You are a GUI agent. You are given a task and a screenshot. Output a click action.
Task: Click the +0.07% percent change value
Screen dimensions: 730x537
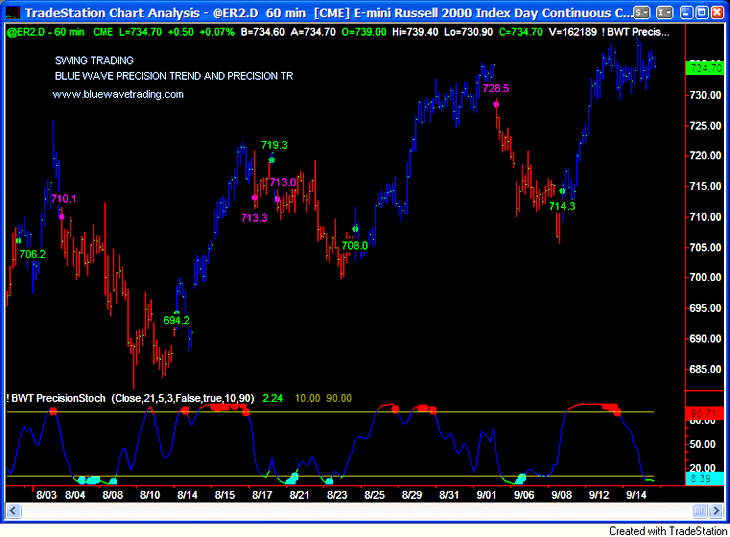[217, 32]
